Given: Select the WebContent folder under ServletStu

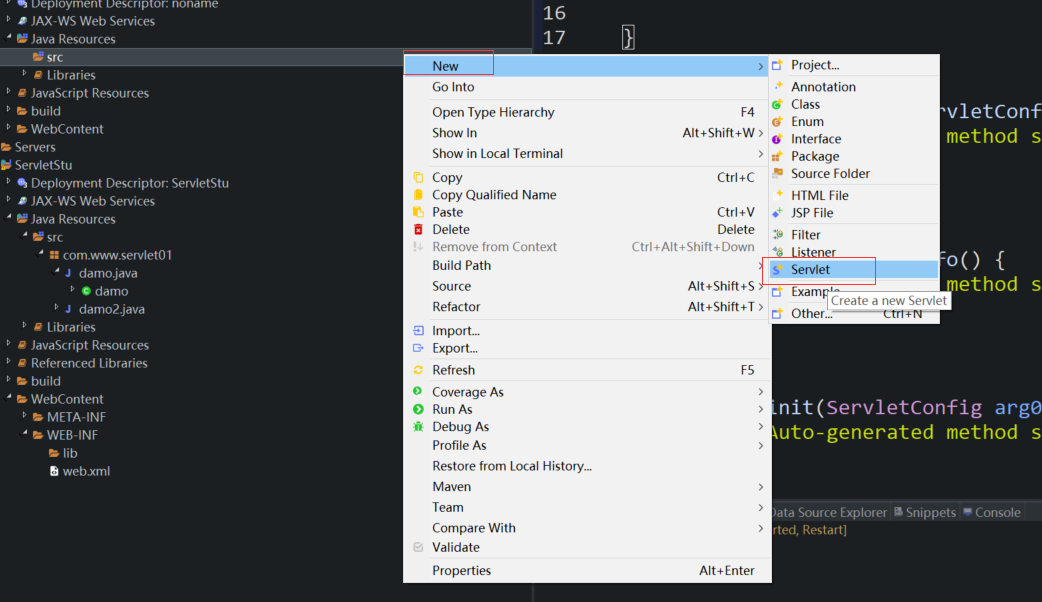Looking at the screenshot, I should [67, 399].
